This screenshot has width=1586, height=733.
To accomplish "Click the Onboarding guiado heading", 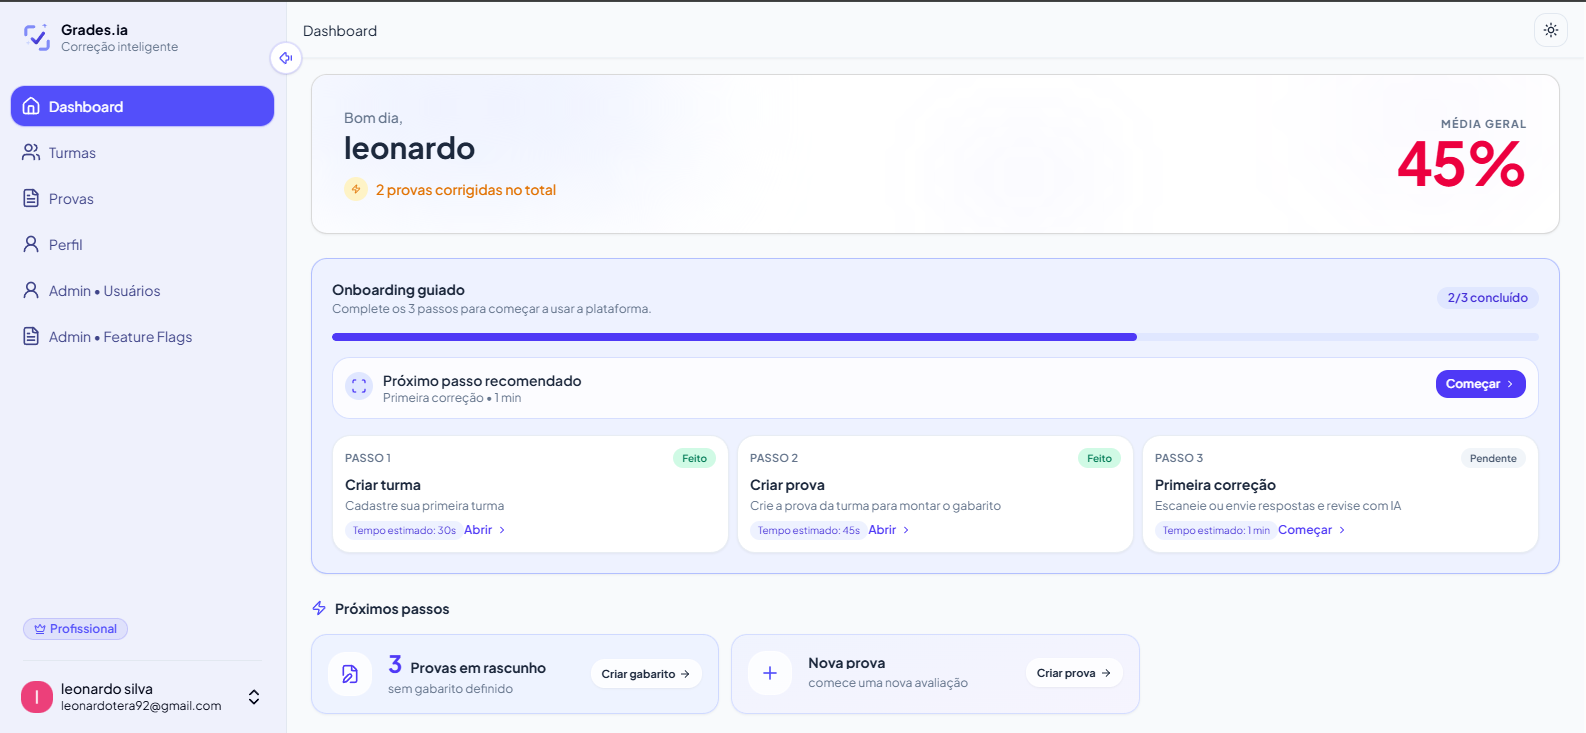I will (398, 290).
